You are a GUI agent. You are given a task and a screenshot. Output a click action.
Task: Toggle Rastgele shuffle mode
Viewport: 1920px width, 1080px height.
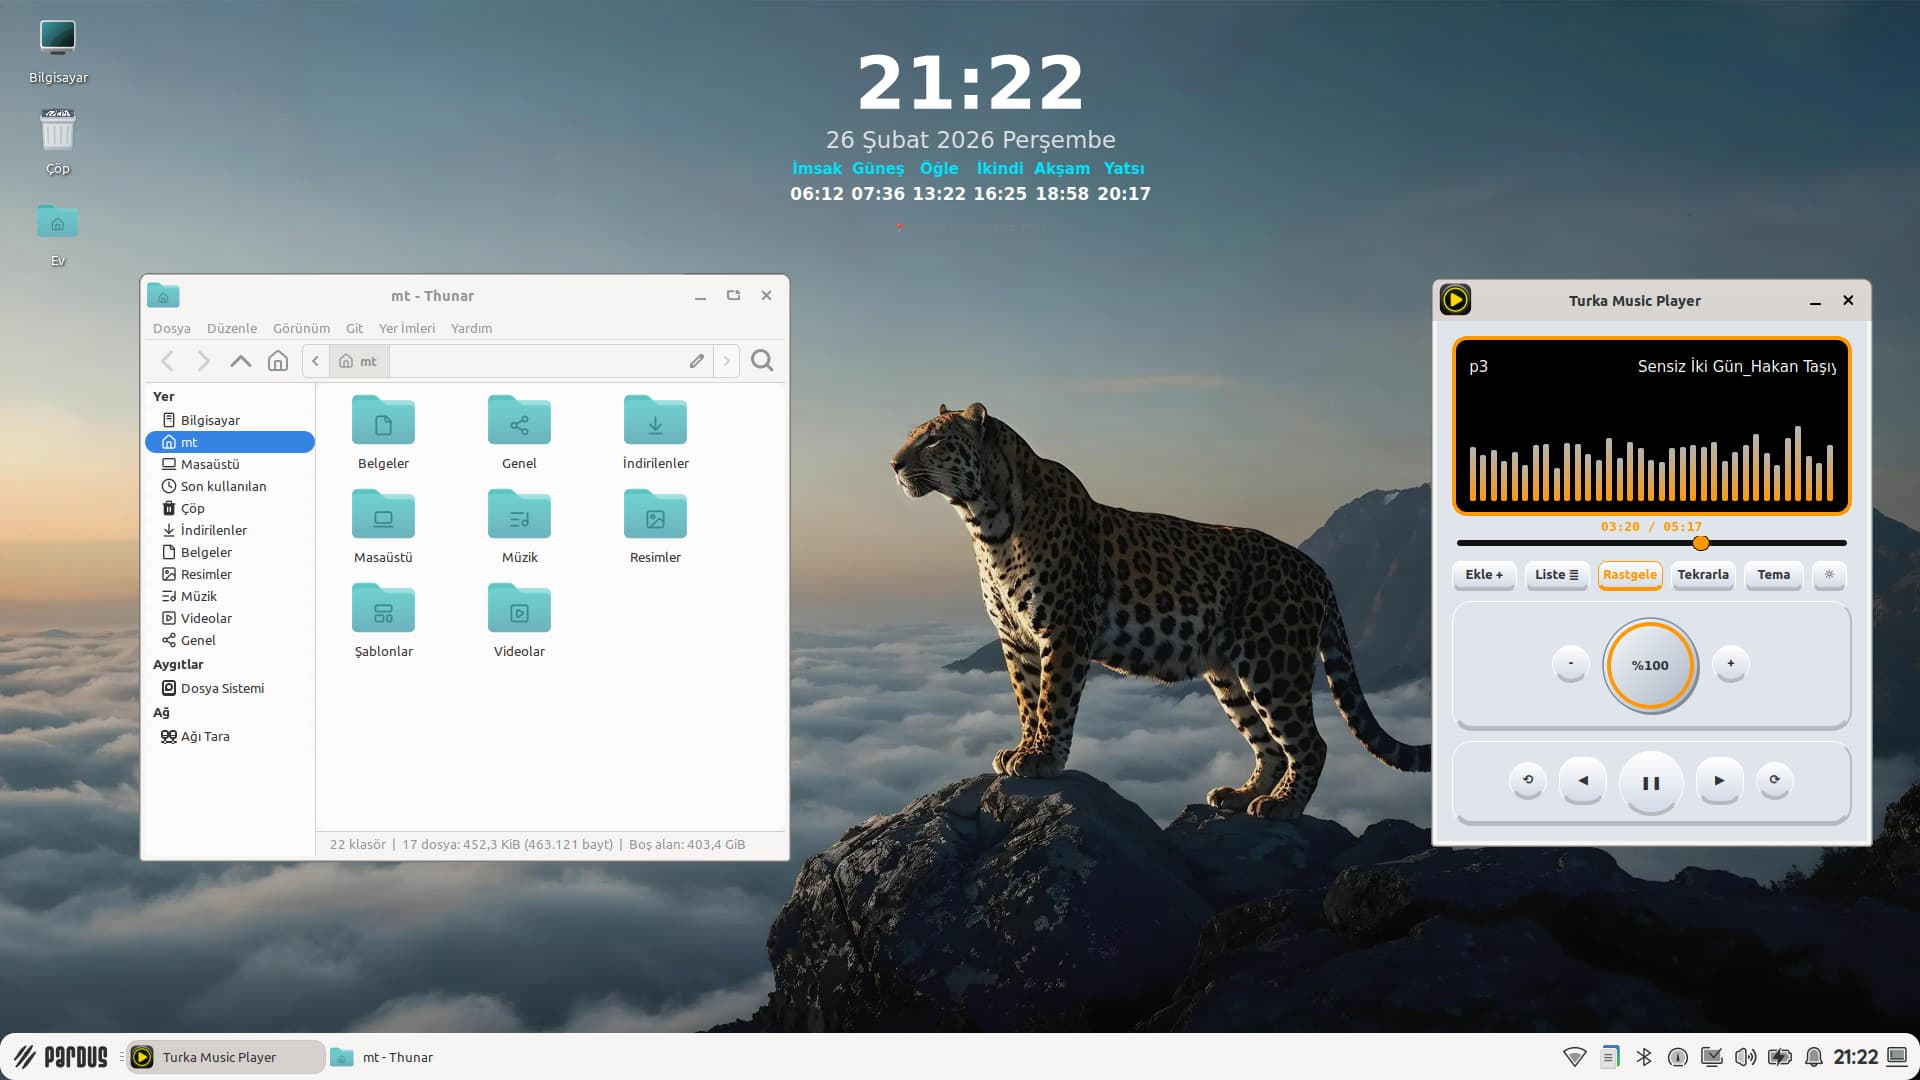[x=1629, y=575]
